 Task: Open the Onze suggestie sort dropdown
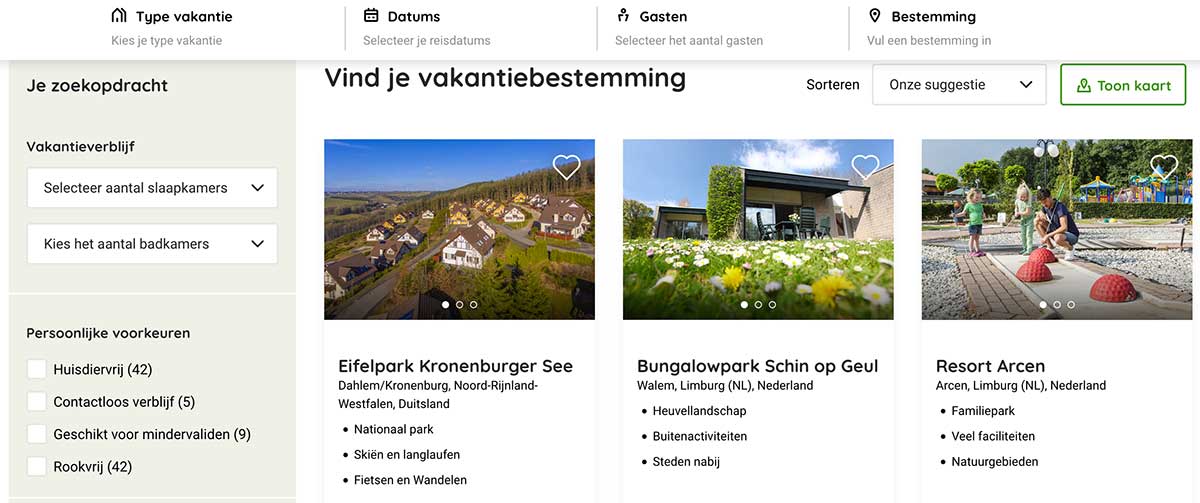(959, 85)
